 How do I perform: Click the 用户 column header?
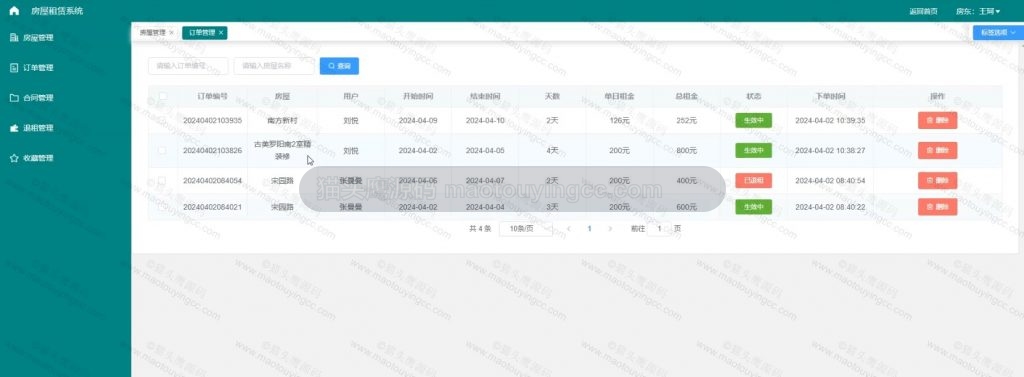coord(351,97)
